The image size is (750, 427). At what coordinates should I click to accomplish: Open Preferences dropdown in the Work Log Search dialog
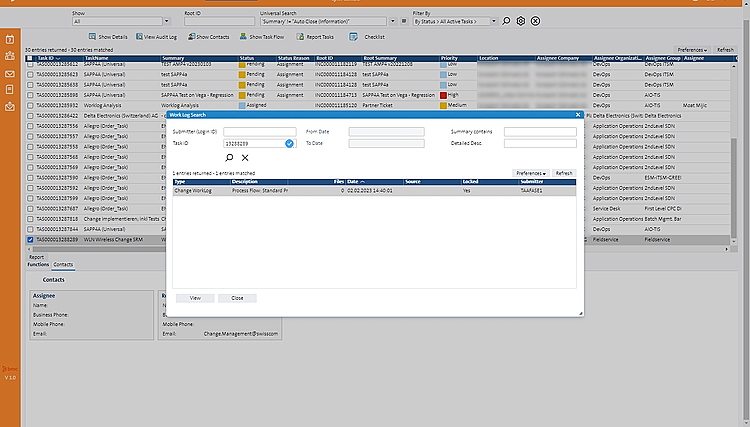530,173
